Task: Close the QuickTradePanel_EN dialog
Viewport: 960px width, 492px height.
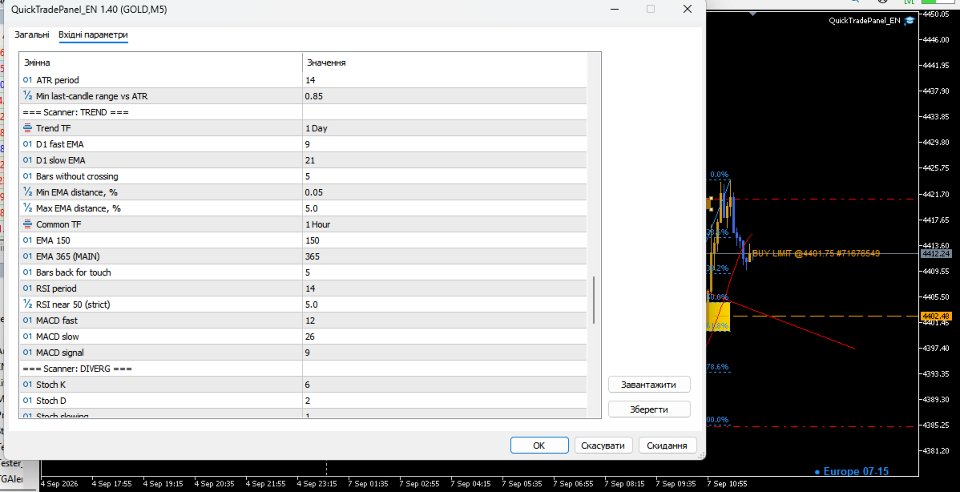Action: click(x=687, y=9)
